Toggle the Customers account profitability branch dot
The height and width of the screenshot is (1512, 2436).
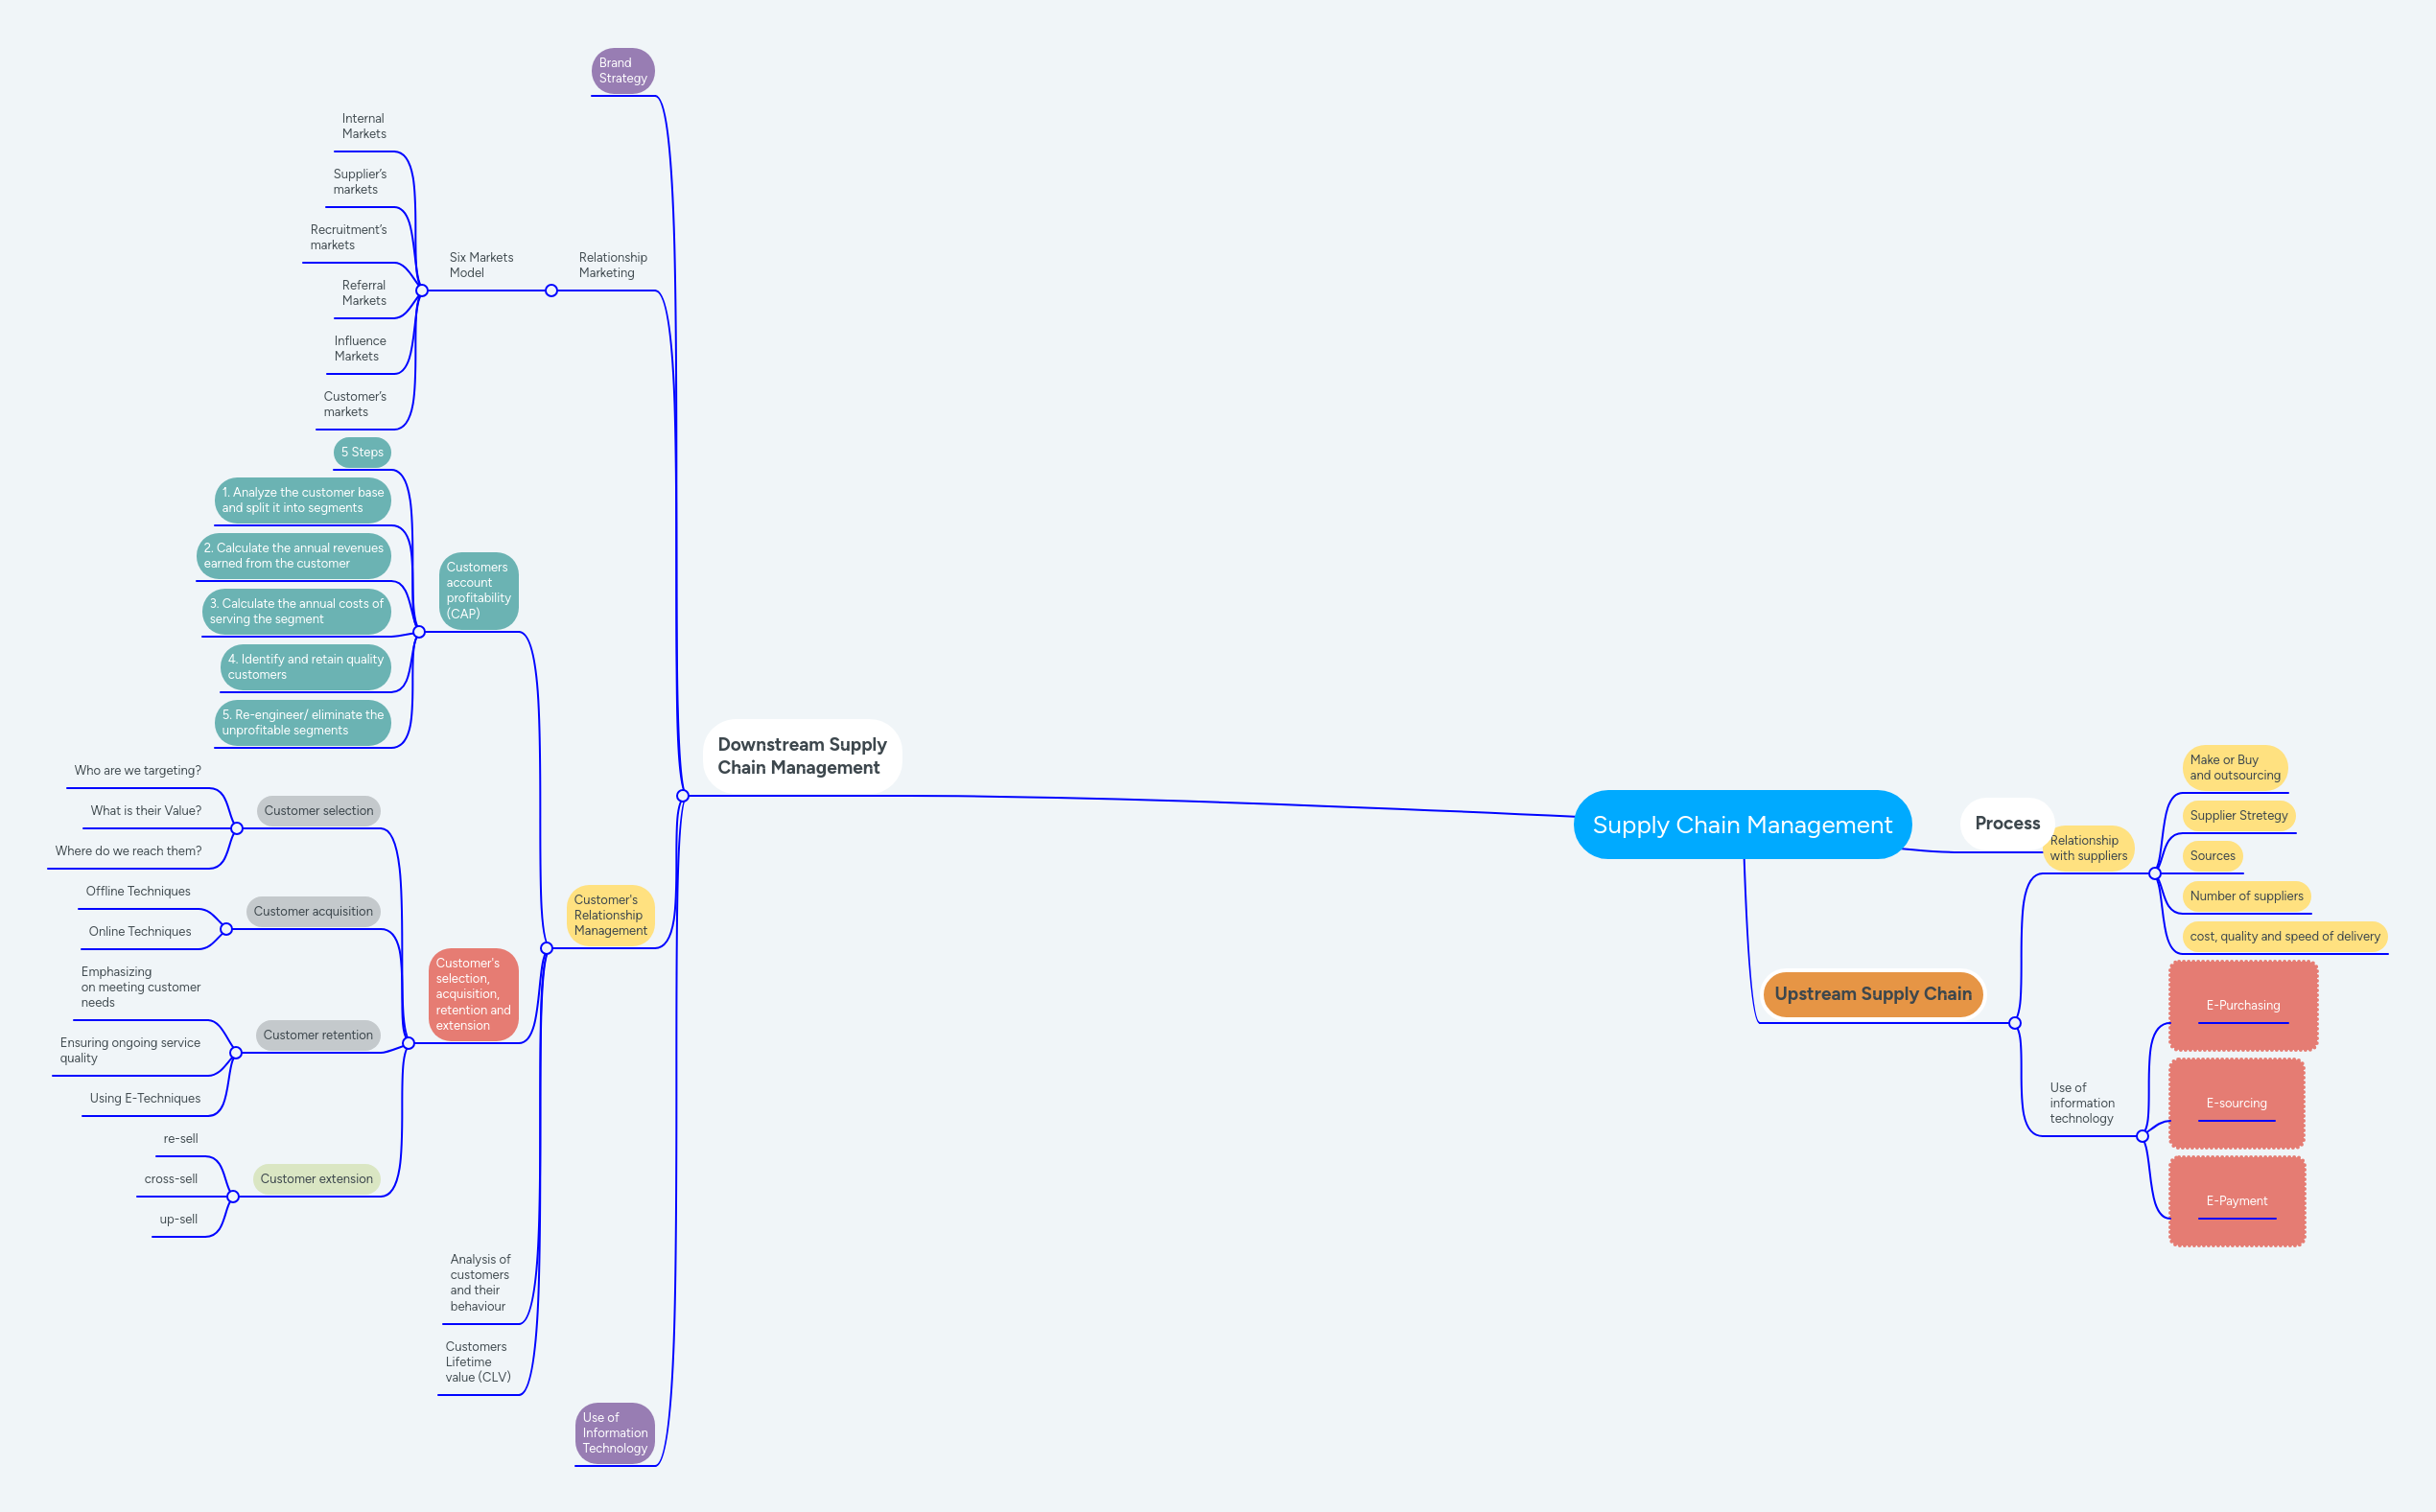pos(418,631)
